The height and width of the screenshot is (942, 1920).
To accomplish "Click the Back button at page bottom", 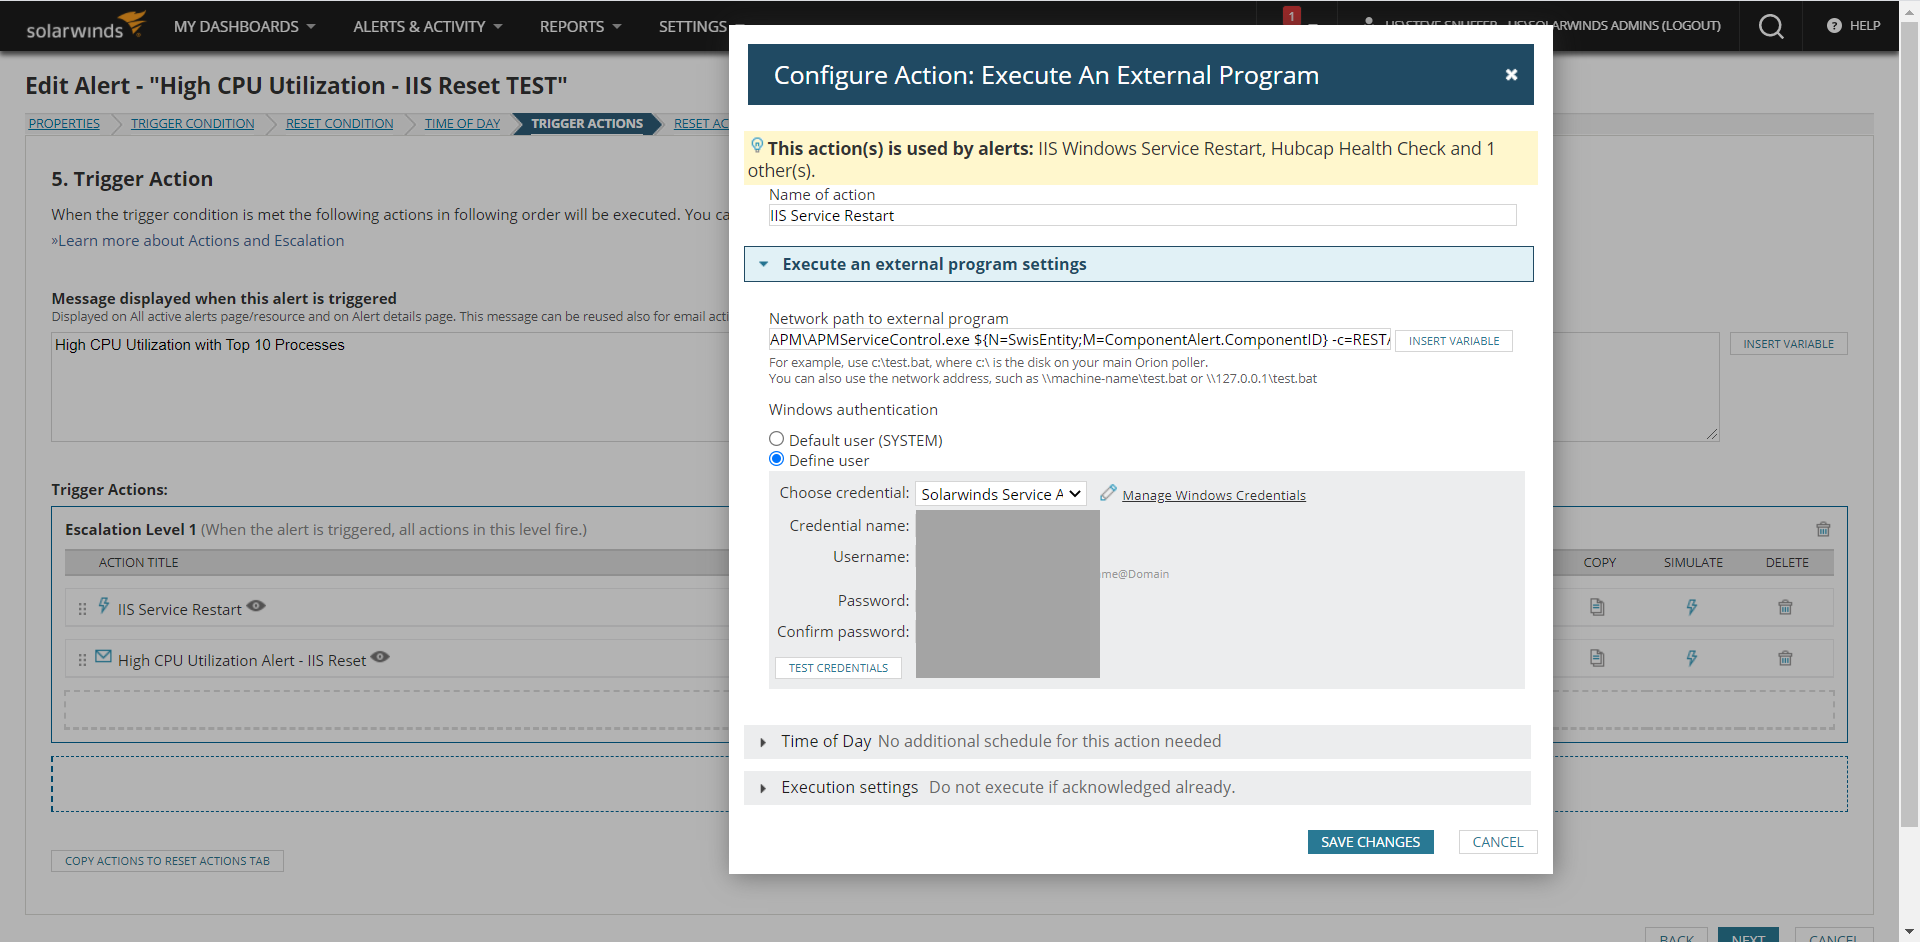I will 1677,937.
